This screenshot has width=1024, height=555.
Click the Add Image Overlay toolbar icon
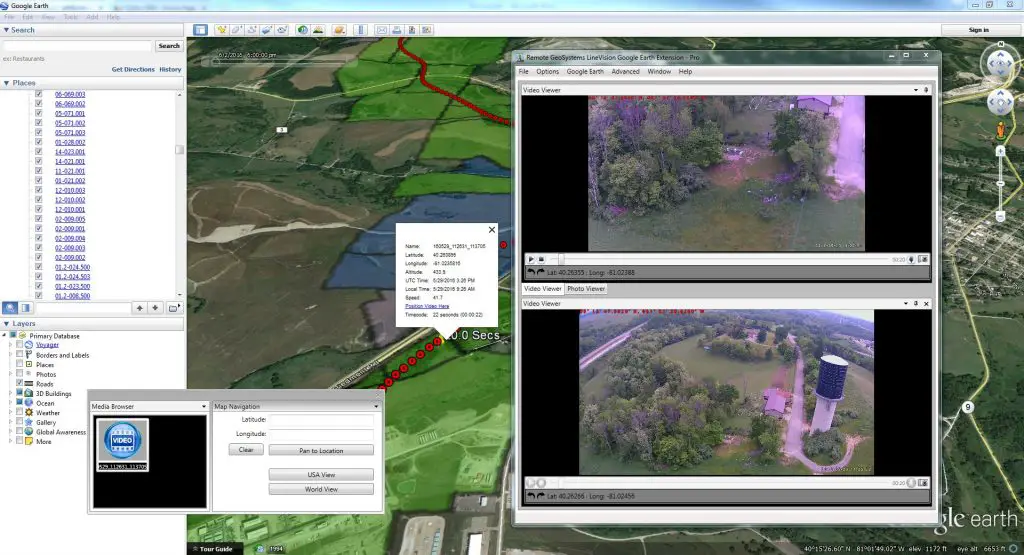pos(266,30)
